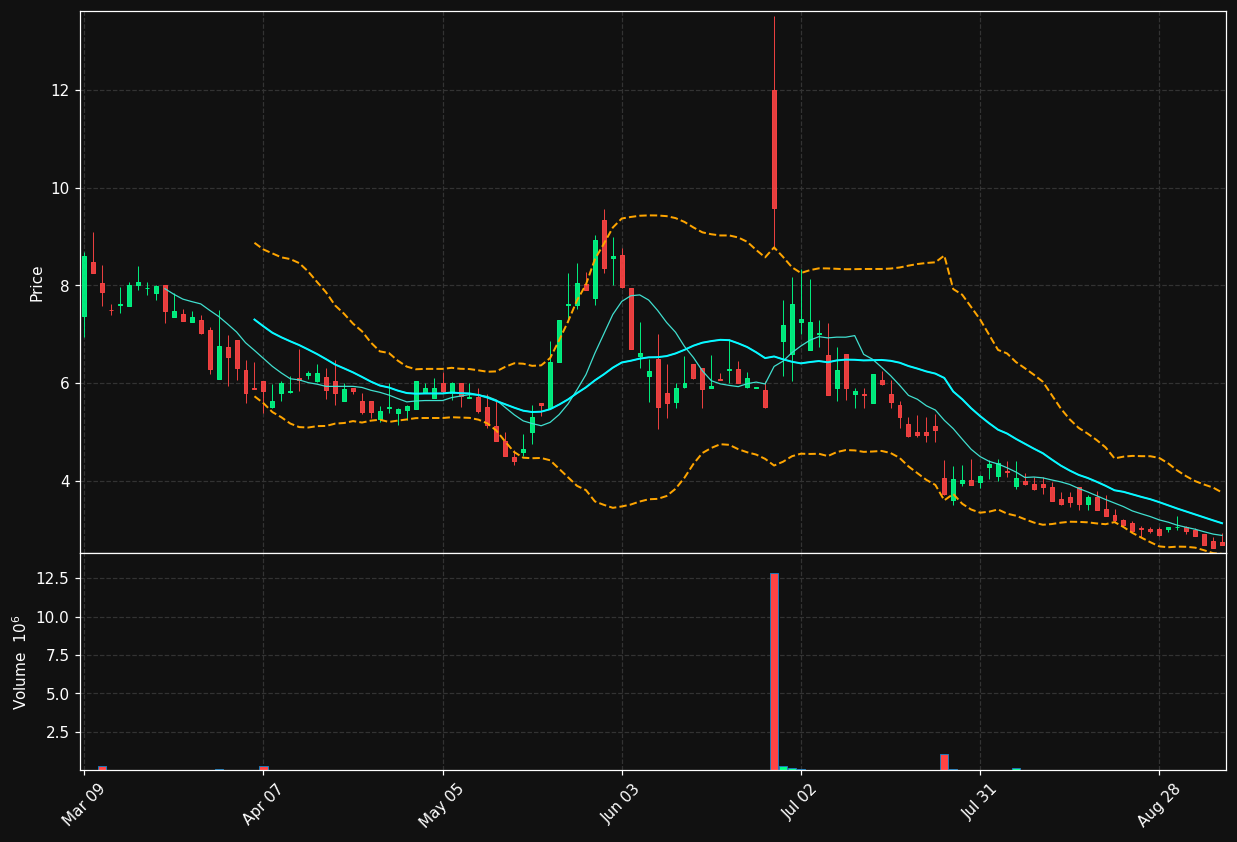The width and height of the screenshot is (1237, 842).
Task: Click the 'Volume 10^6' axis title
Action: (20, 662)
